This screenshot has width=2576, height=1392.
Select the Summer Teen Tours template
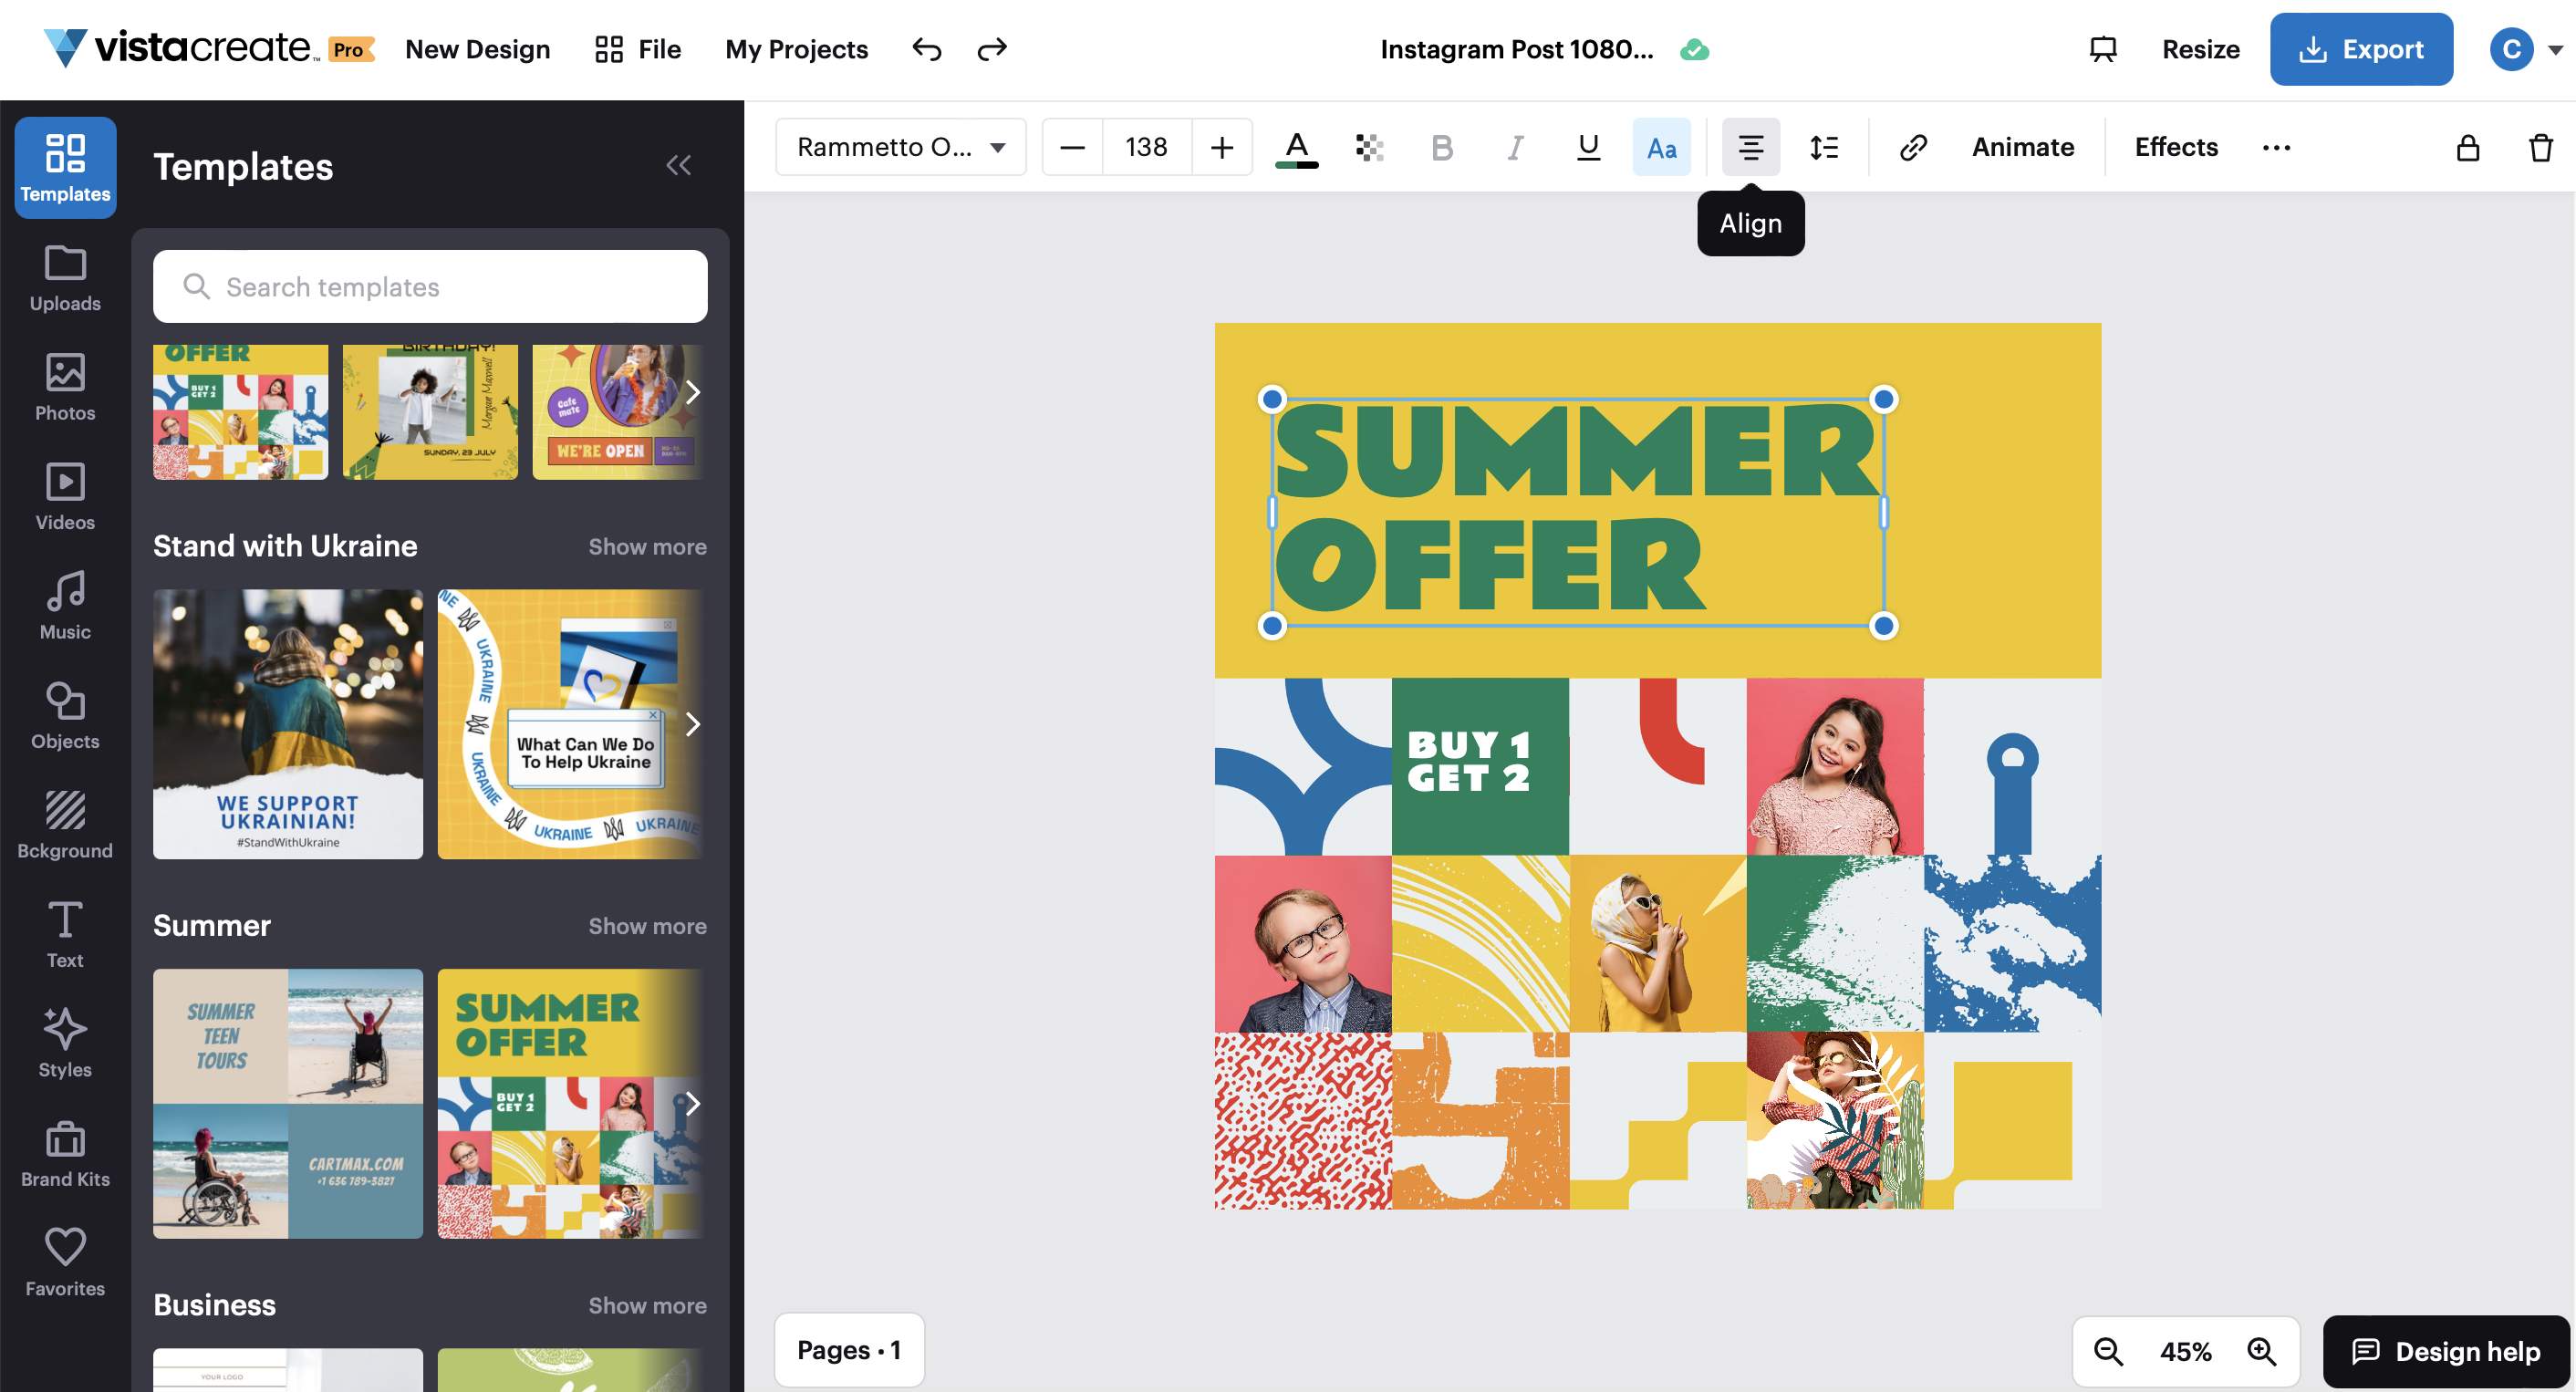(x=288, y=1104)
